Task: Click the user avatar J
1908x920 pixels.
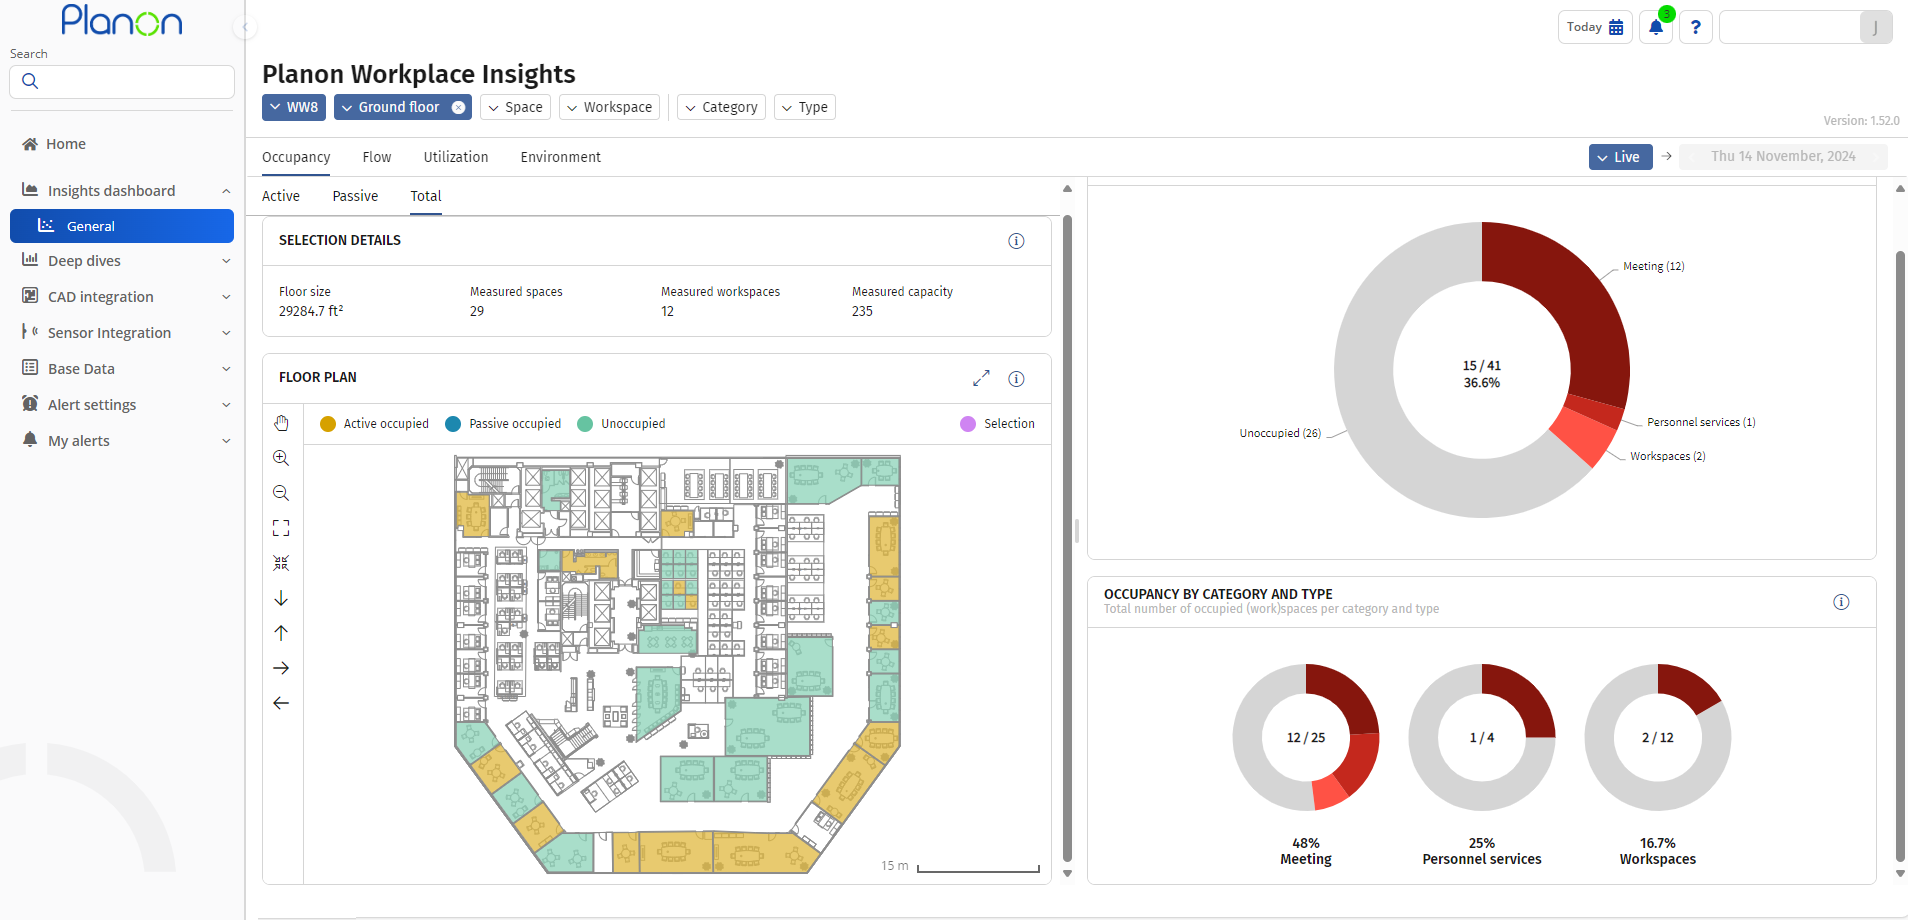Action: point(1875,27)
